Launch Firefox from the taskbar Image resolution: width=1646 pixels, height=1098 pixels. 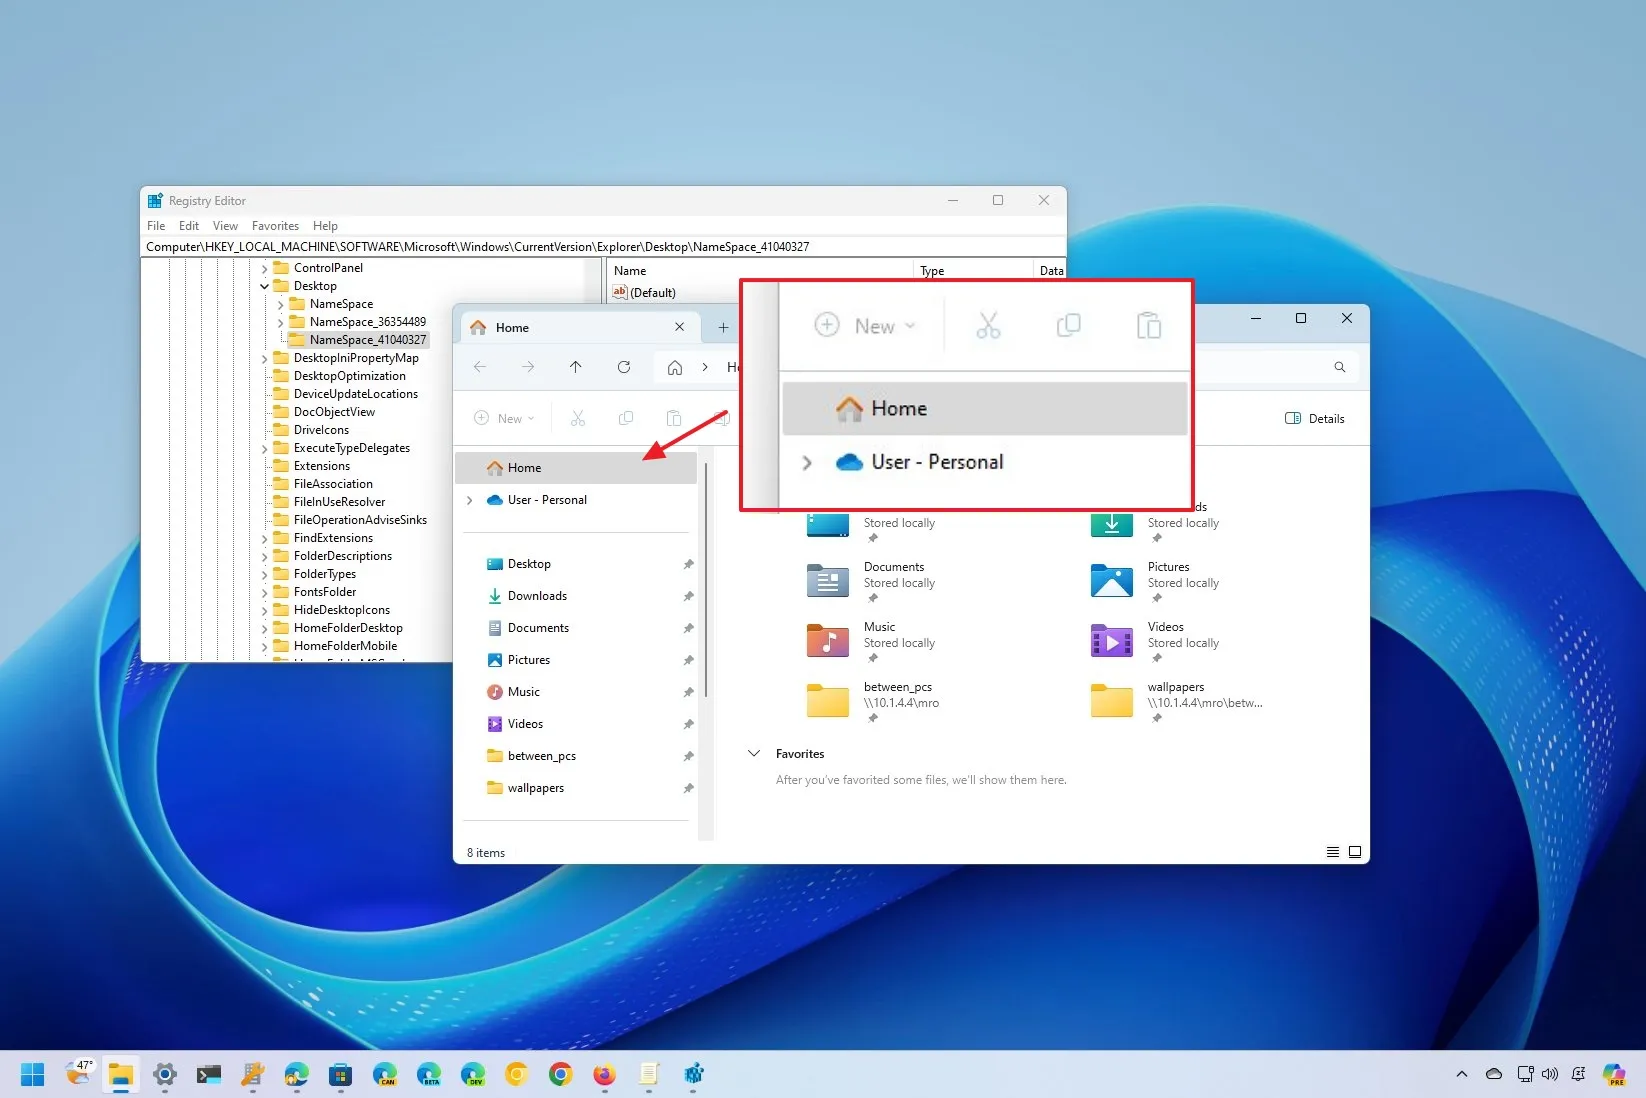[x=604, y=1075]
